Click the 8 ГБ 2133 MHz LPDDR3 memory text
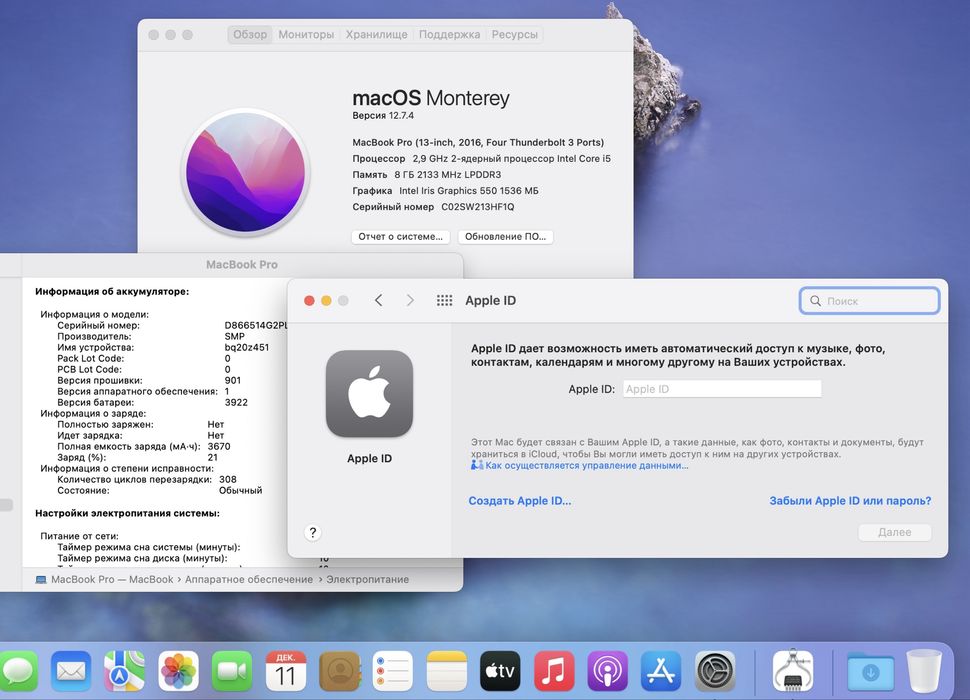Viewport: 970px width, 700px height. pos(448,175)
